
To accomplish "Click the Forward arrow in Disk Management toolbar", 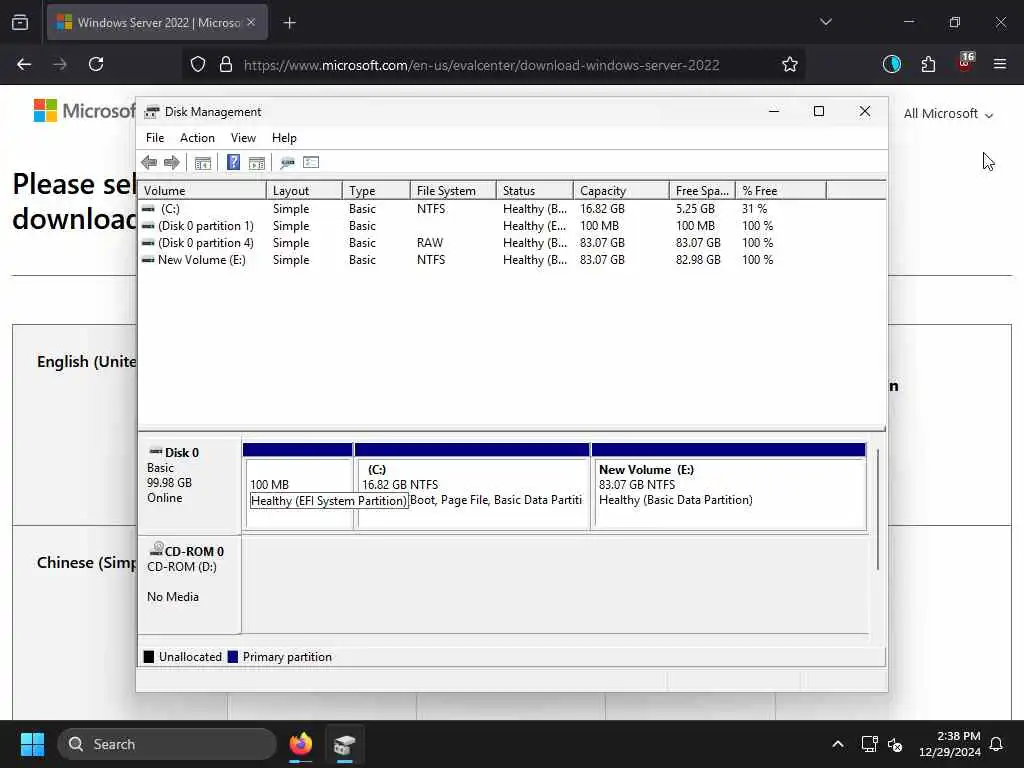I will coord(172,163).
